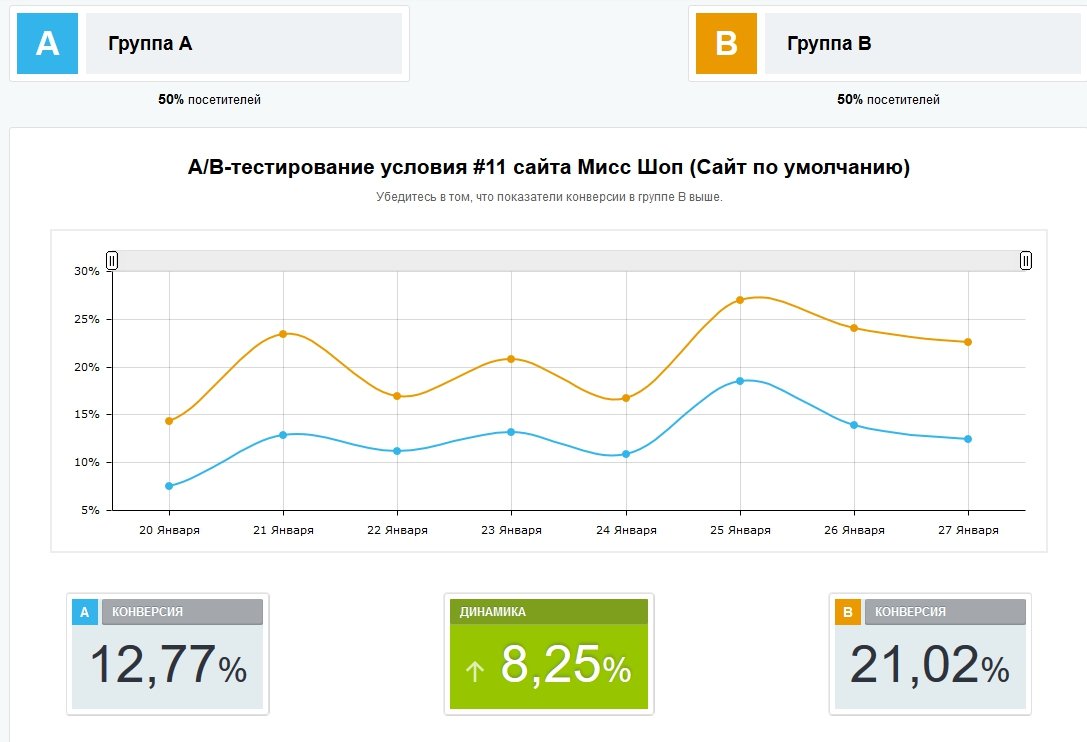Image resolution: width=1087 pixels, height=742 pixels.
Task: Click the 8,25% dynamics value
Action: (566, 664)
